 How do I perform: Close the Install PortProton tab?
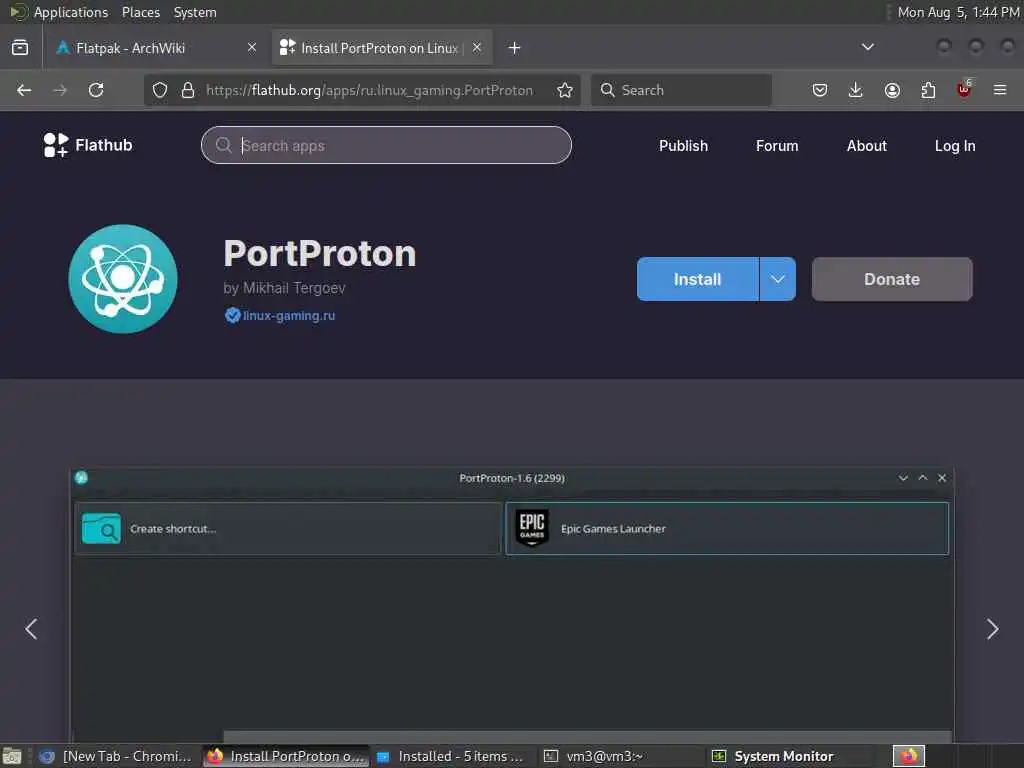click(477, 47)
